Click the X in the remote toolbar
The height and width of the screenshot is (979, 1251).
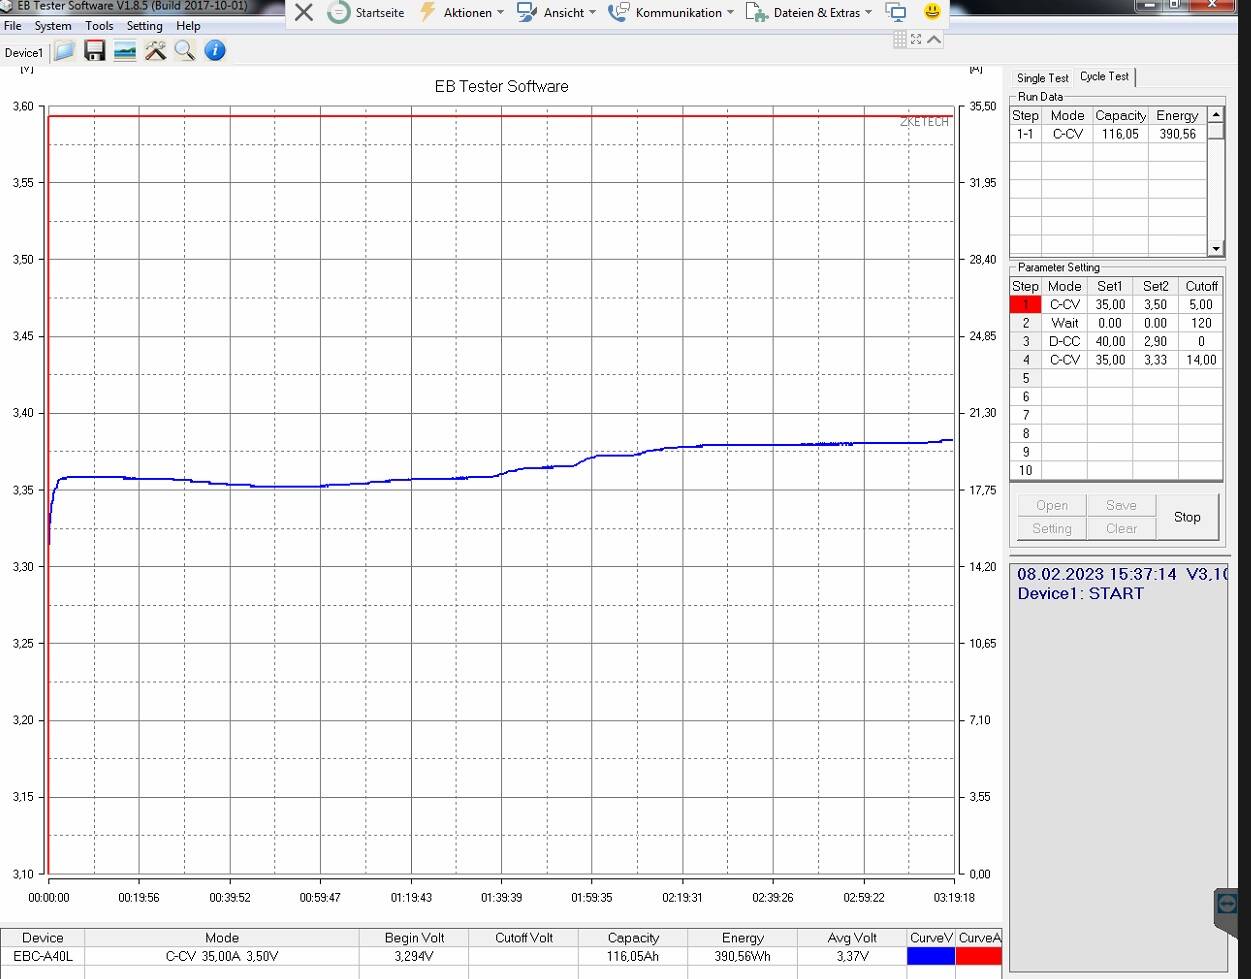[x=304, y=12]
